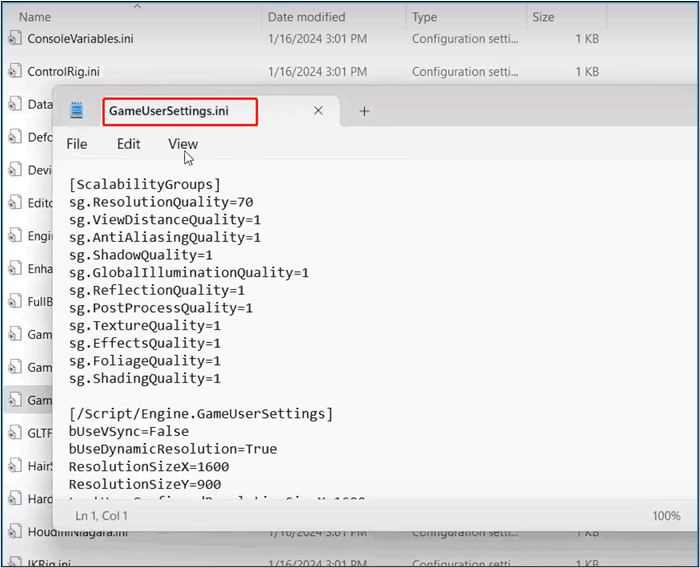Viewport: 700px width, 568px height.
Task: Sort Explorer files by Name column
Action: pos(35,17)
